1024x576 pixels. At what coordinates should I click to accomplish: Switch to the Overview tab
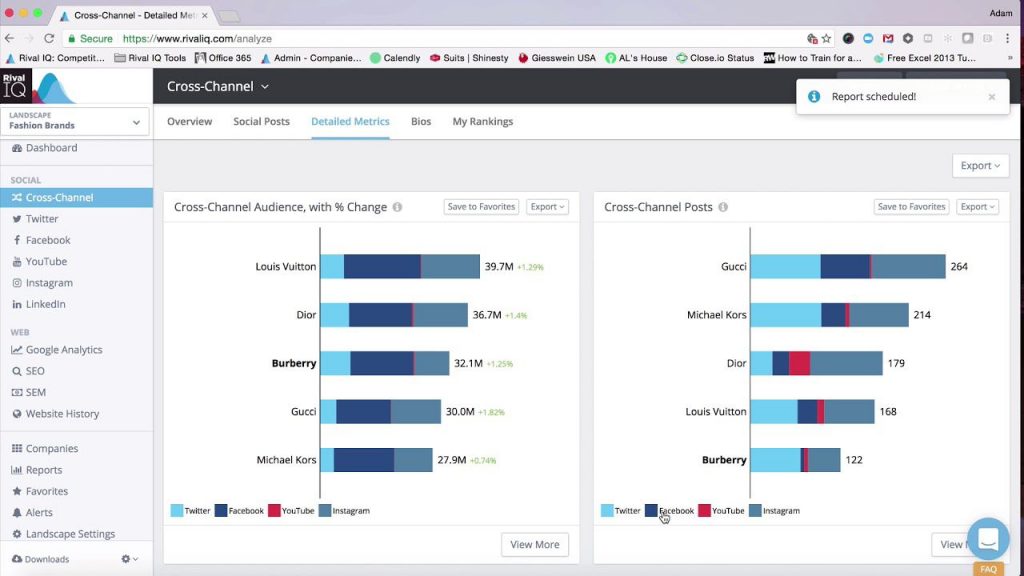[189, 121]
